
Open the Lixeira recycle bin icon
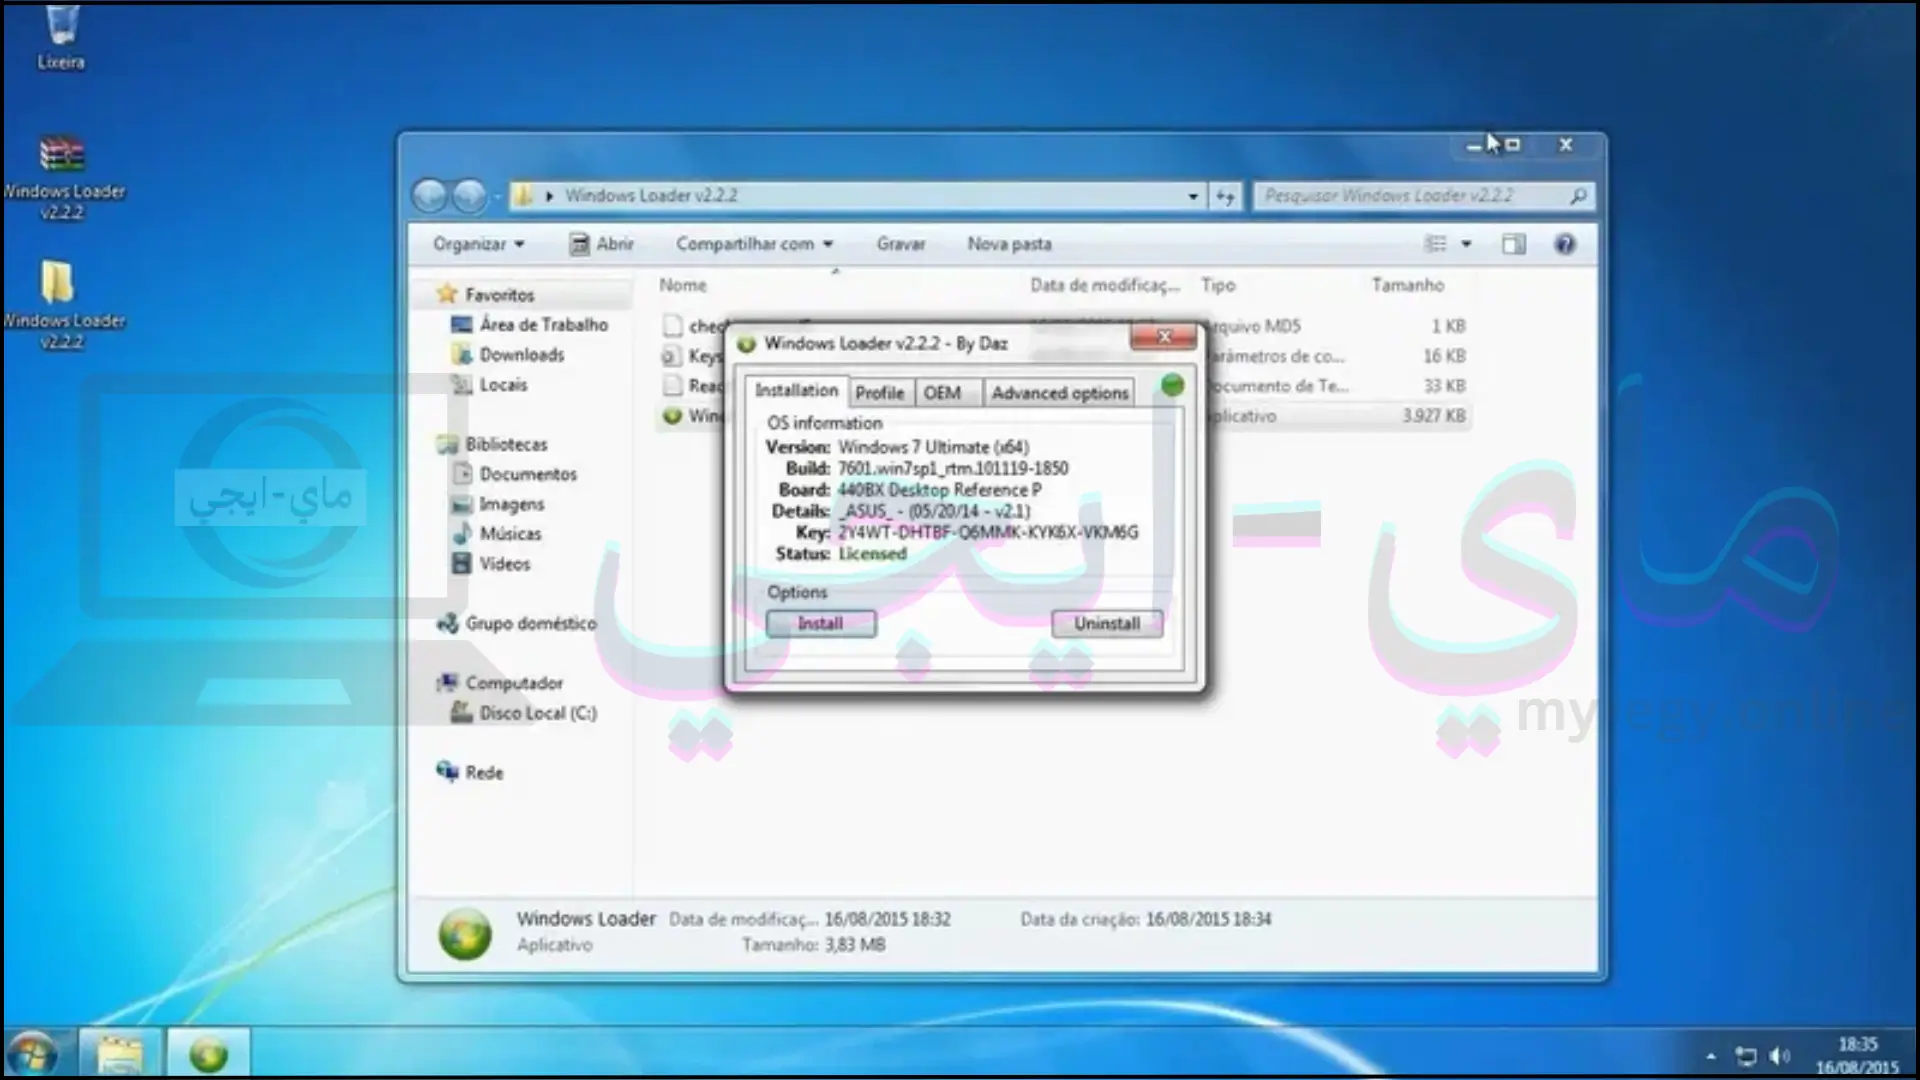click(61, 36)
